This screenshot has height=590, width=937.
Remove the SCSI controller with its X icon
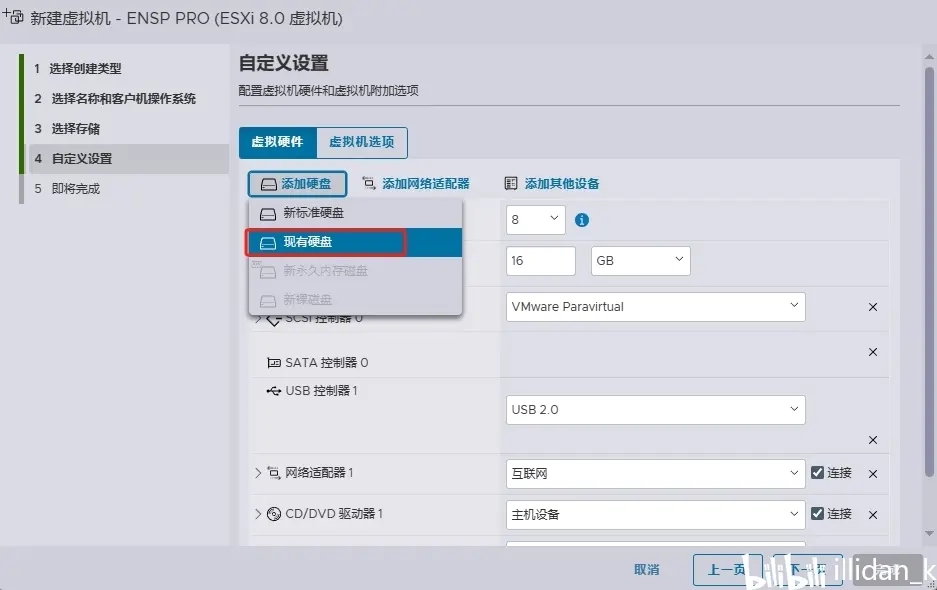[872, 307]
